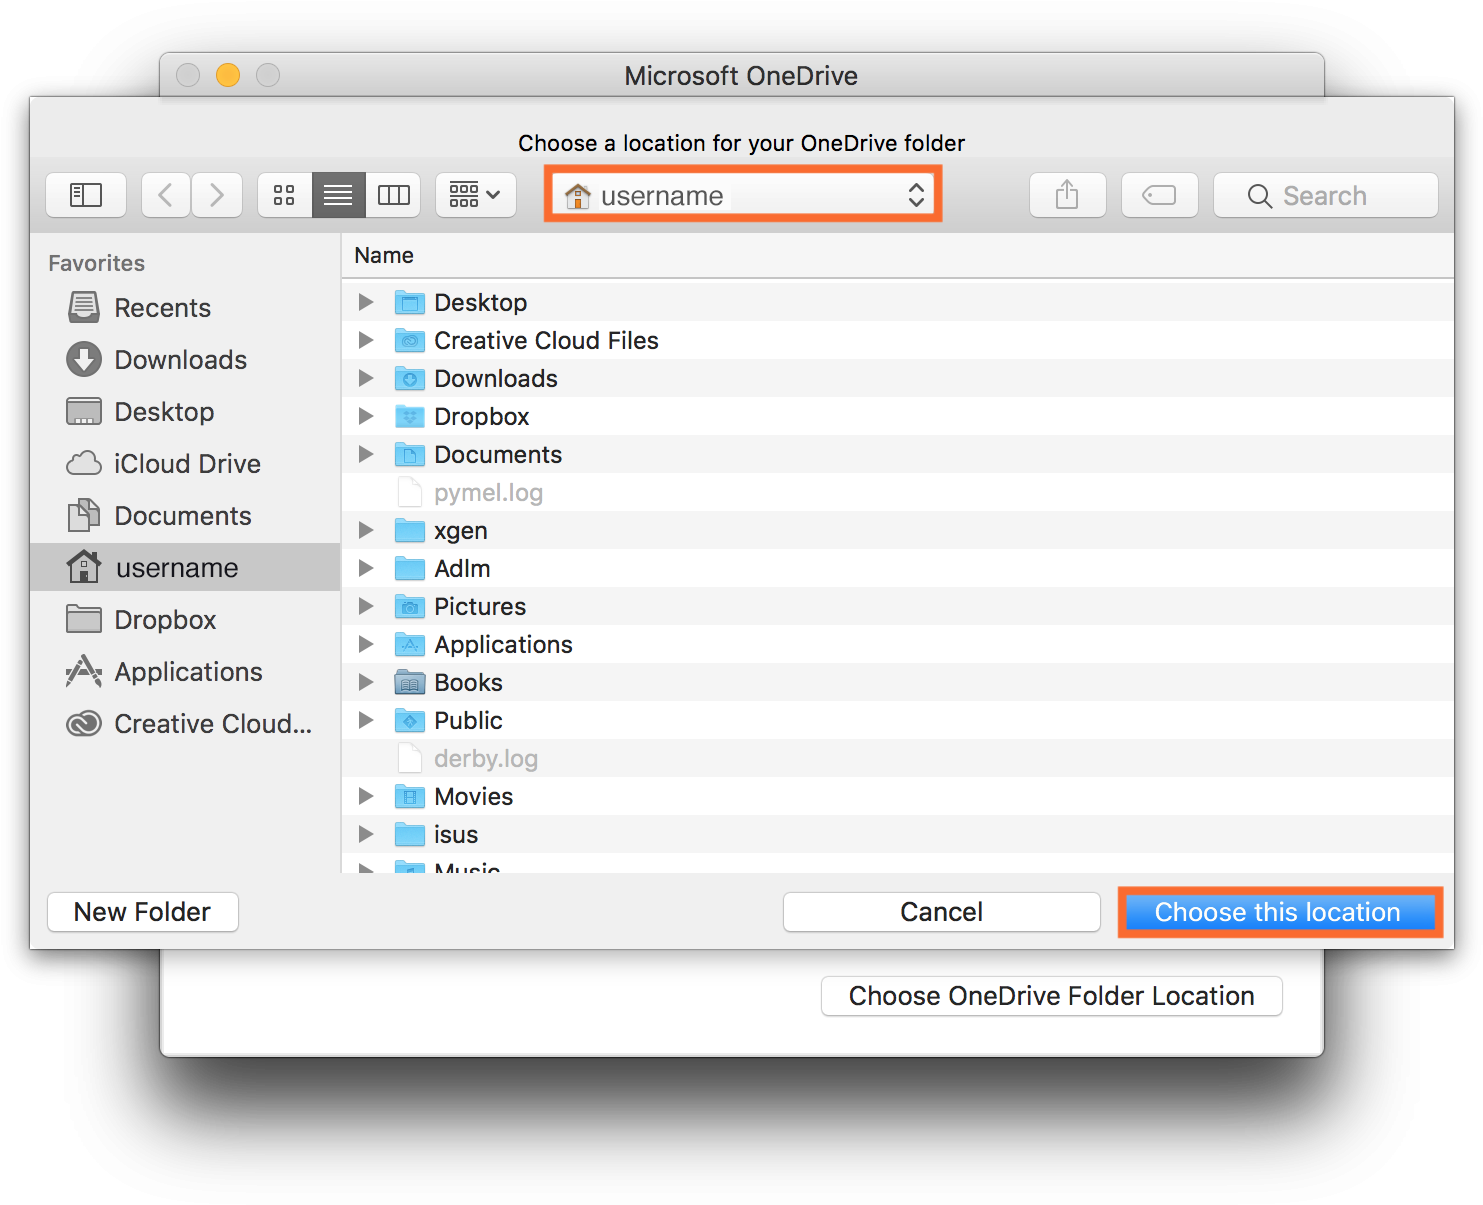Sort by the Name column header

(x=384, y=255)
